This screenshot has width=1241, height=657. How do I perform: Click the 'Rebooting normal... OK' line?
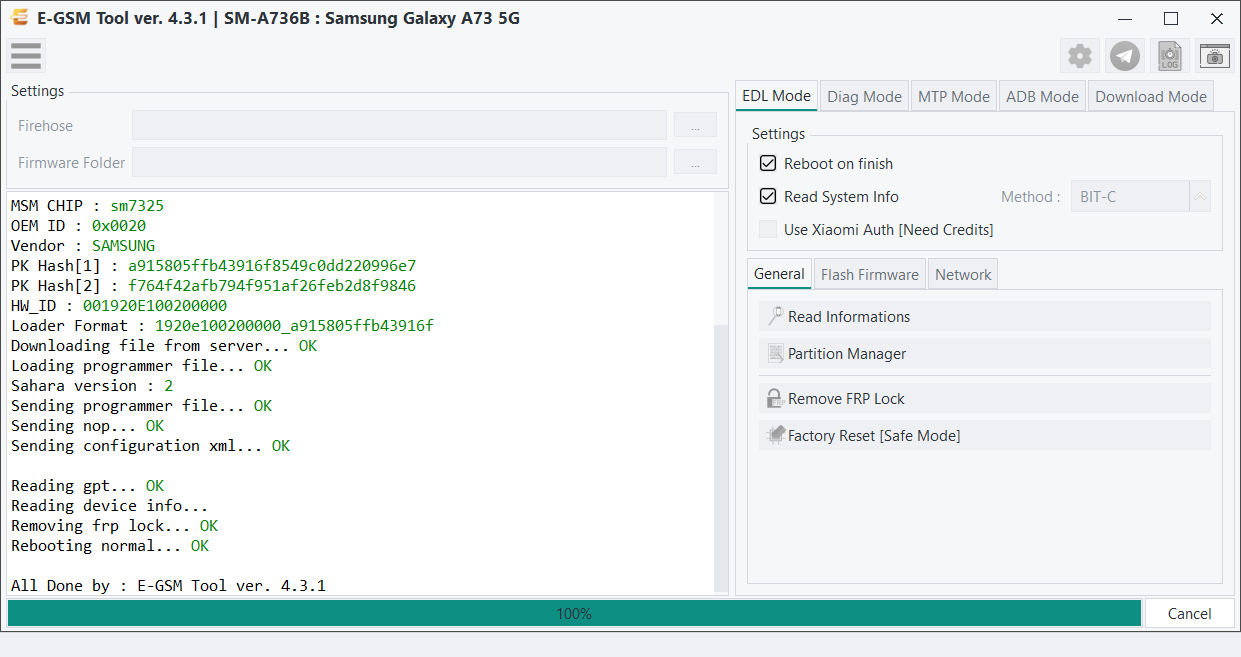point(110,546)
